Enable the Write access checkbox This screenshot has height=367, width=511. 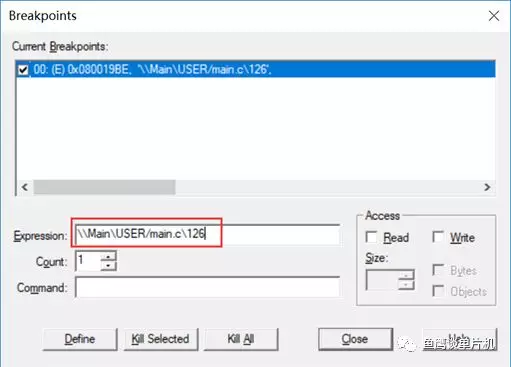click(438, 237)
